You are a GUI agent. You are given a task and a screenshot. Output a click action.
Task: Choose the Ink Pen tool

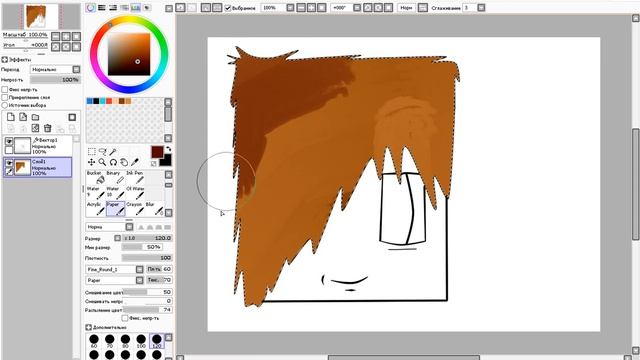click(135, 178)
